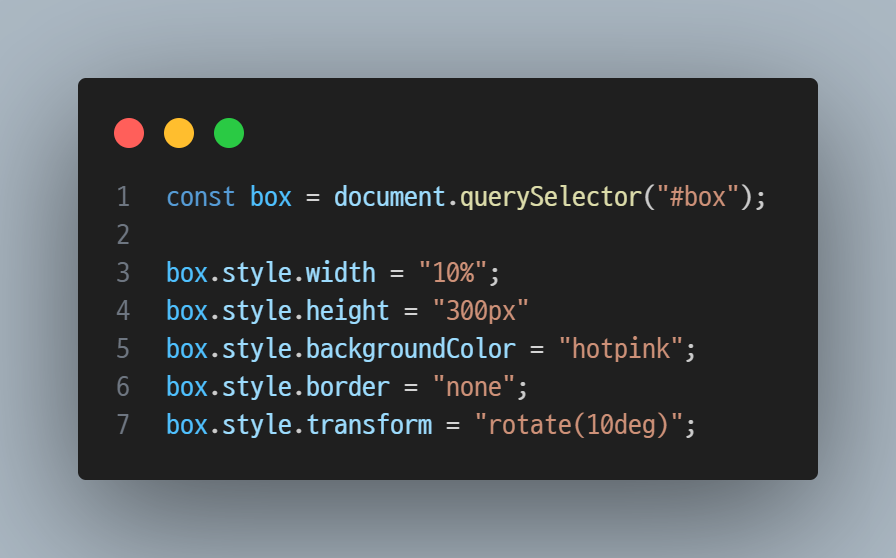Click the '"none"' border value
The height and width of the screenshot is (558, 896).
point(474,387)
